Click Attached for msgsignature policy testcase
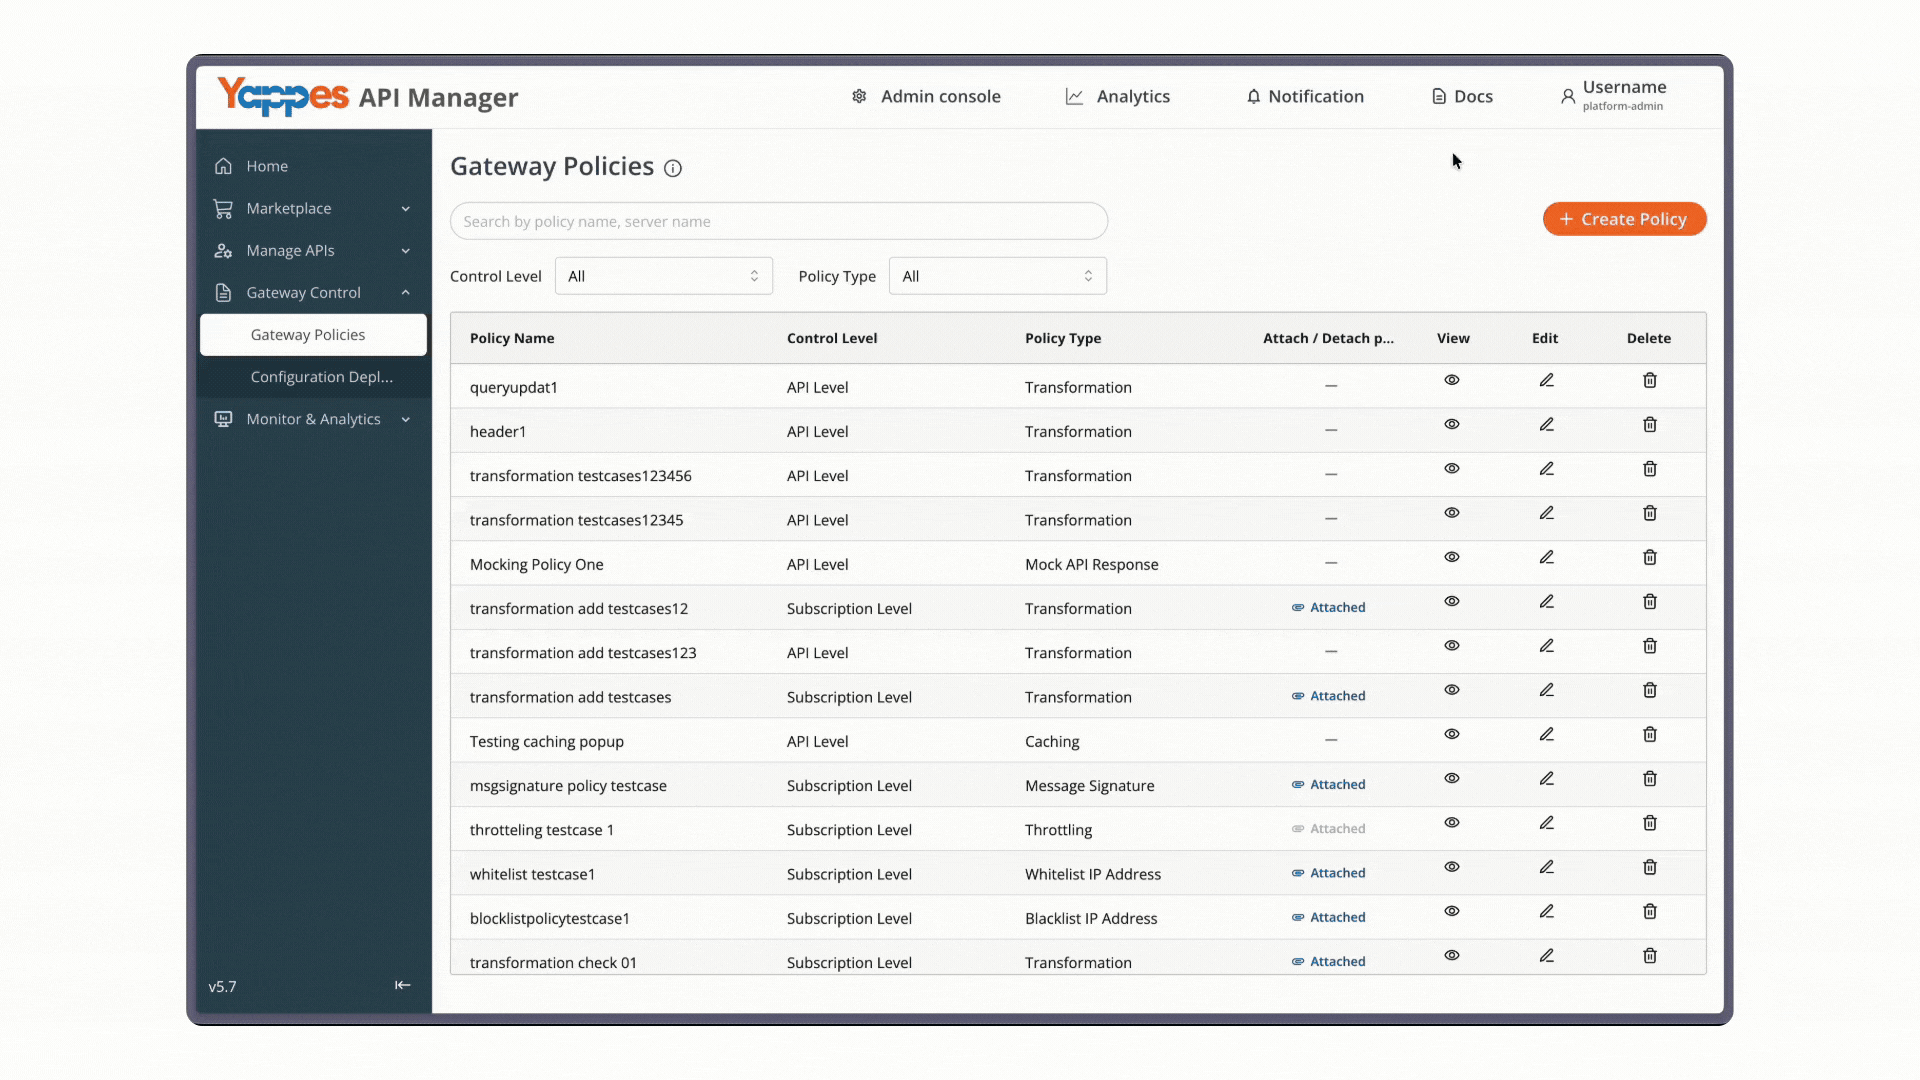The width and height of the screenshot is (1920, 1080). click(1328, 784)
